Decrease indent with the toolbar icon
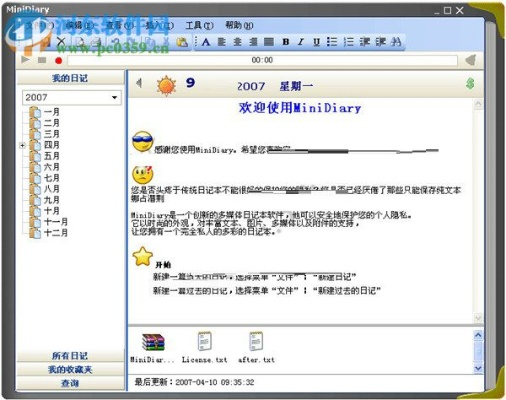506x400 pixels. (365, 42)
